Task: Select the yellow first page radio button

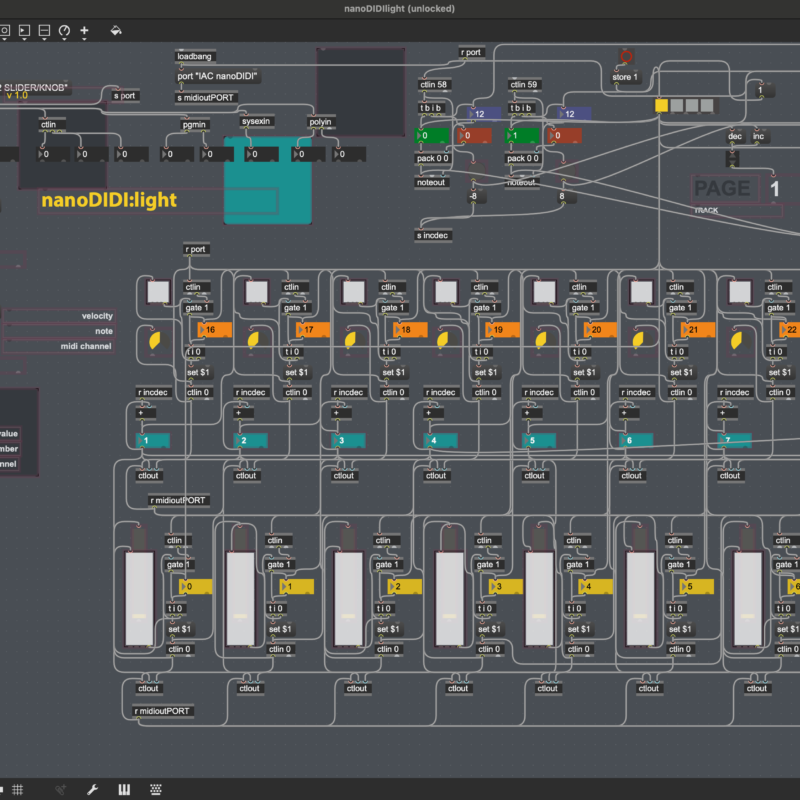Action: click(x=661, y=105)
